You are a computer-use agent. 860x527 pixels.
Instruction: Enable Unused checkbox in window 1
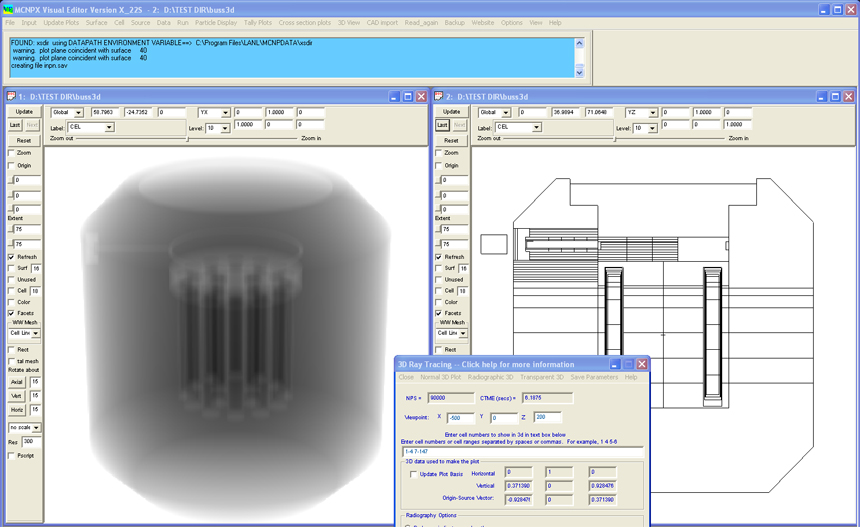(12, 280)
